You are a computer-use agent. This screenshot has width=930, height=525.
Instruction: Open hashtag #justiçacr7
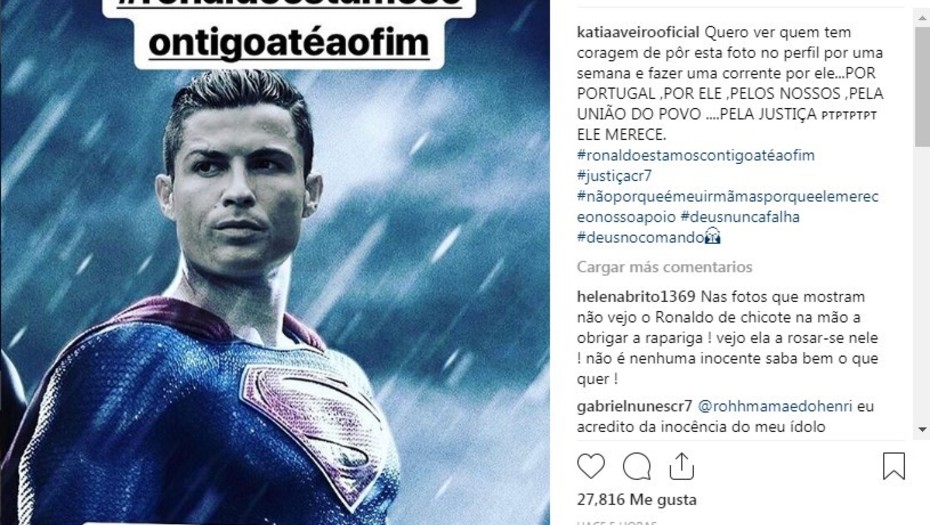614,176
